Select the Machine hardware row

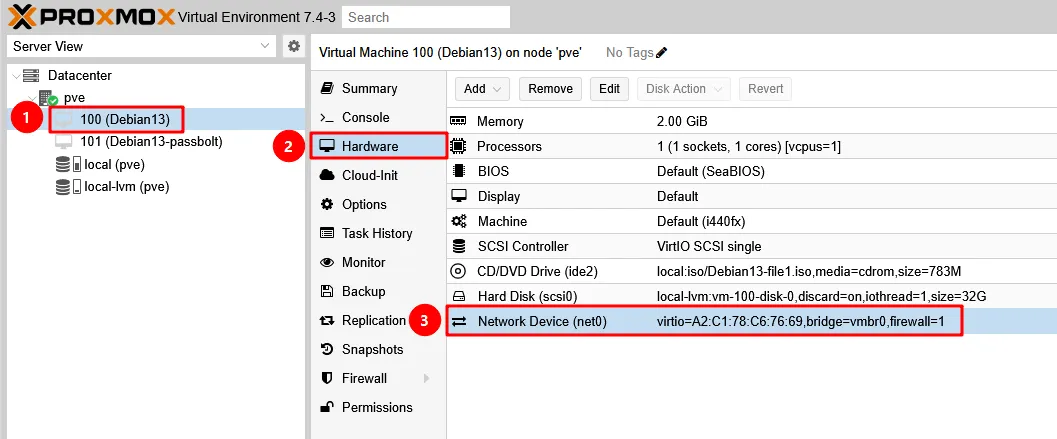pos(752,221)
